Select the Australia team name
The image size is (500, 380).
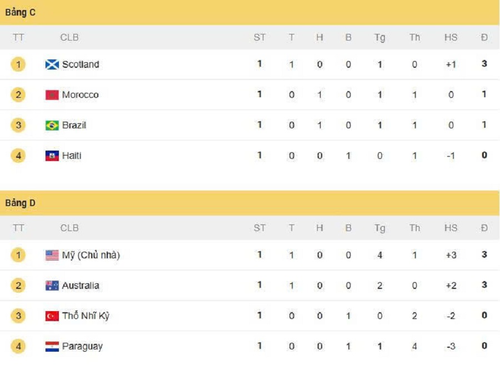pyautogui.click(x=81, y=286)
